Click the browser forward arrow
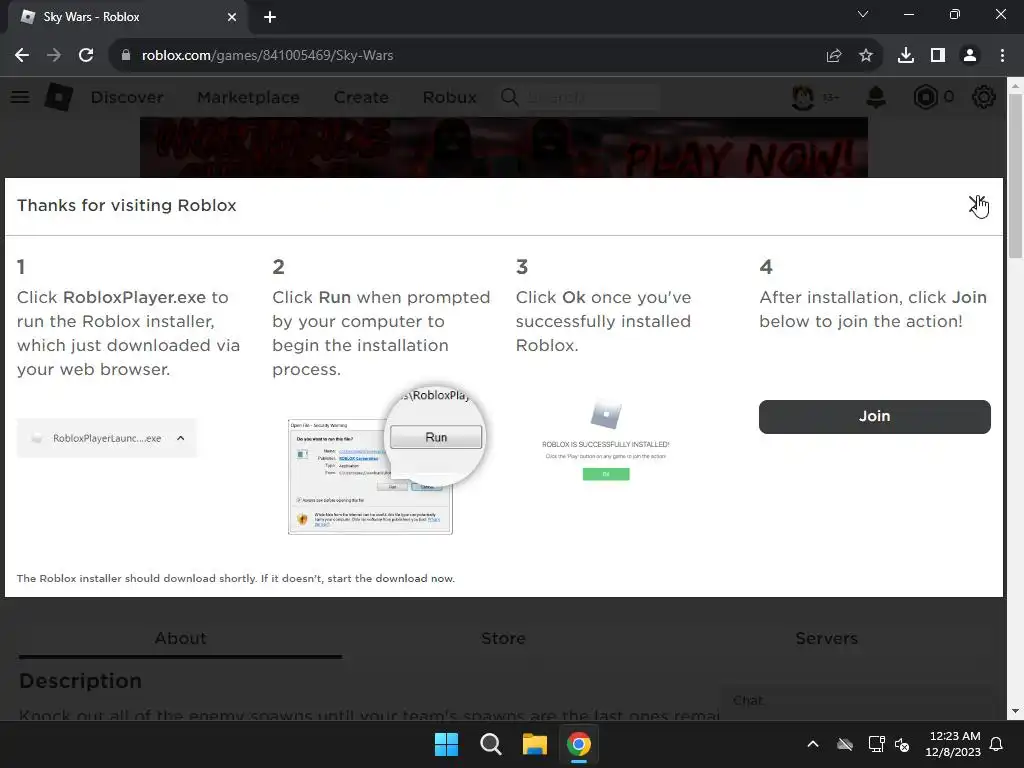The width and height of the screenshot is (1024, 768). [54, 56]
